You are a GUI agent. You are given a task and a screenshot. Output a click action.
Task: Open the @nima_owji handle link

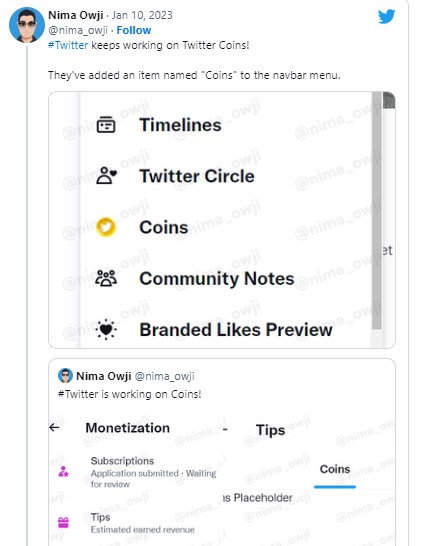[78, 30]
